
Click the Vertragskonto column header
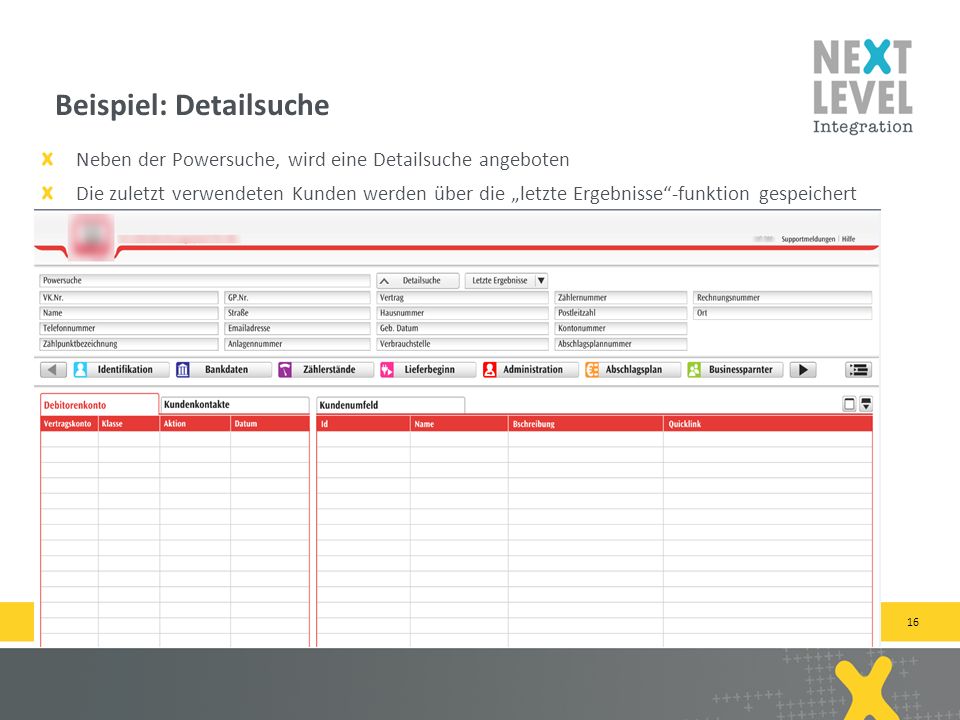click(x=69, y=424)
